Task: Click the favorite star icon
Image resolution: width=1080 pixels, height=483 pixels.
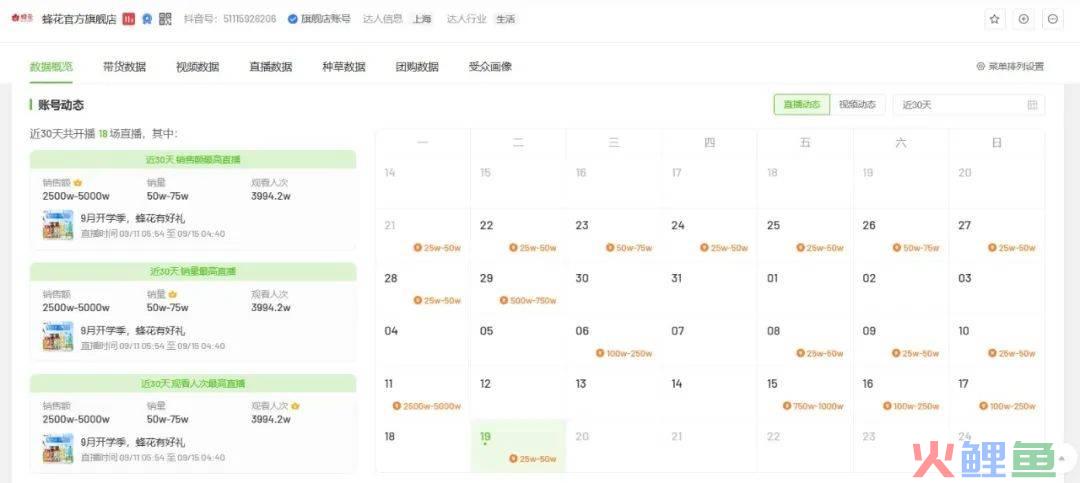Action: [x=994, y=19]
